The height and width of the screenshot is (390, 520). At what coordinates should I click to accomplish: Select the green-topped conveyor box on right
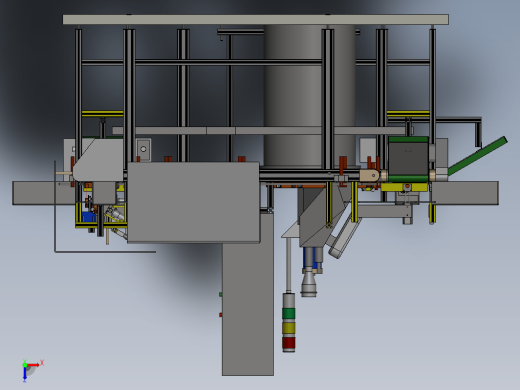[408, 159]
